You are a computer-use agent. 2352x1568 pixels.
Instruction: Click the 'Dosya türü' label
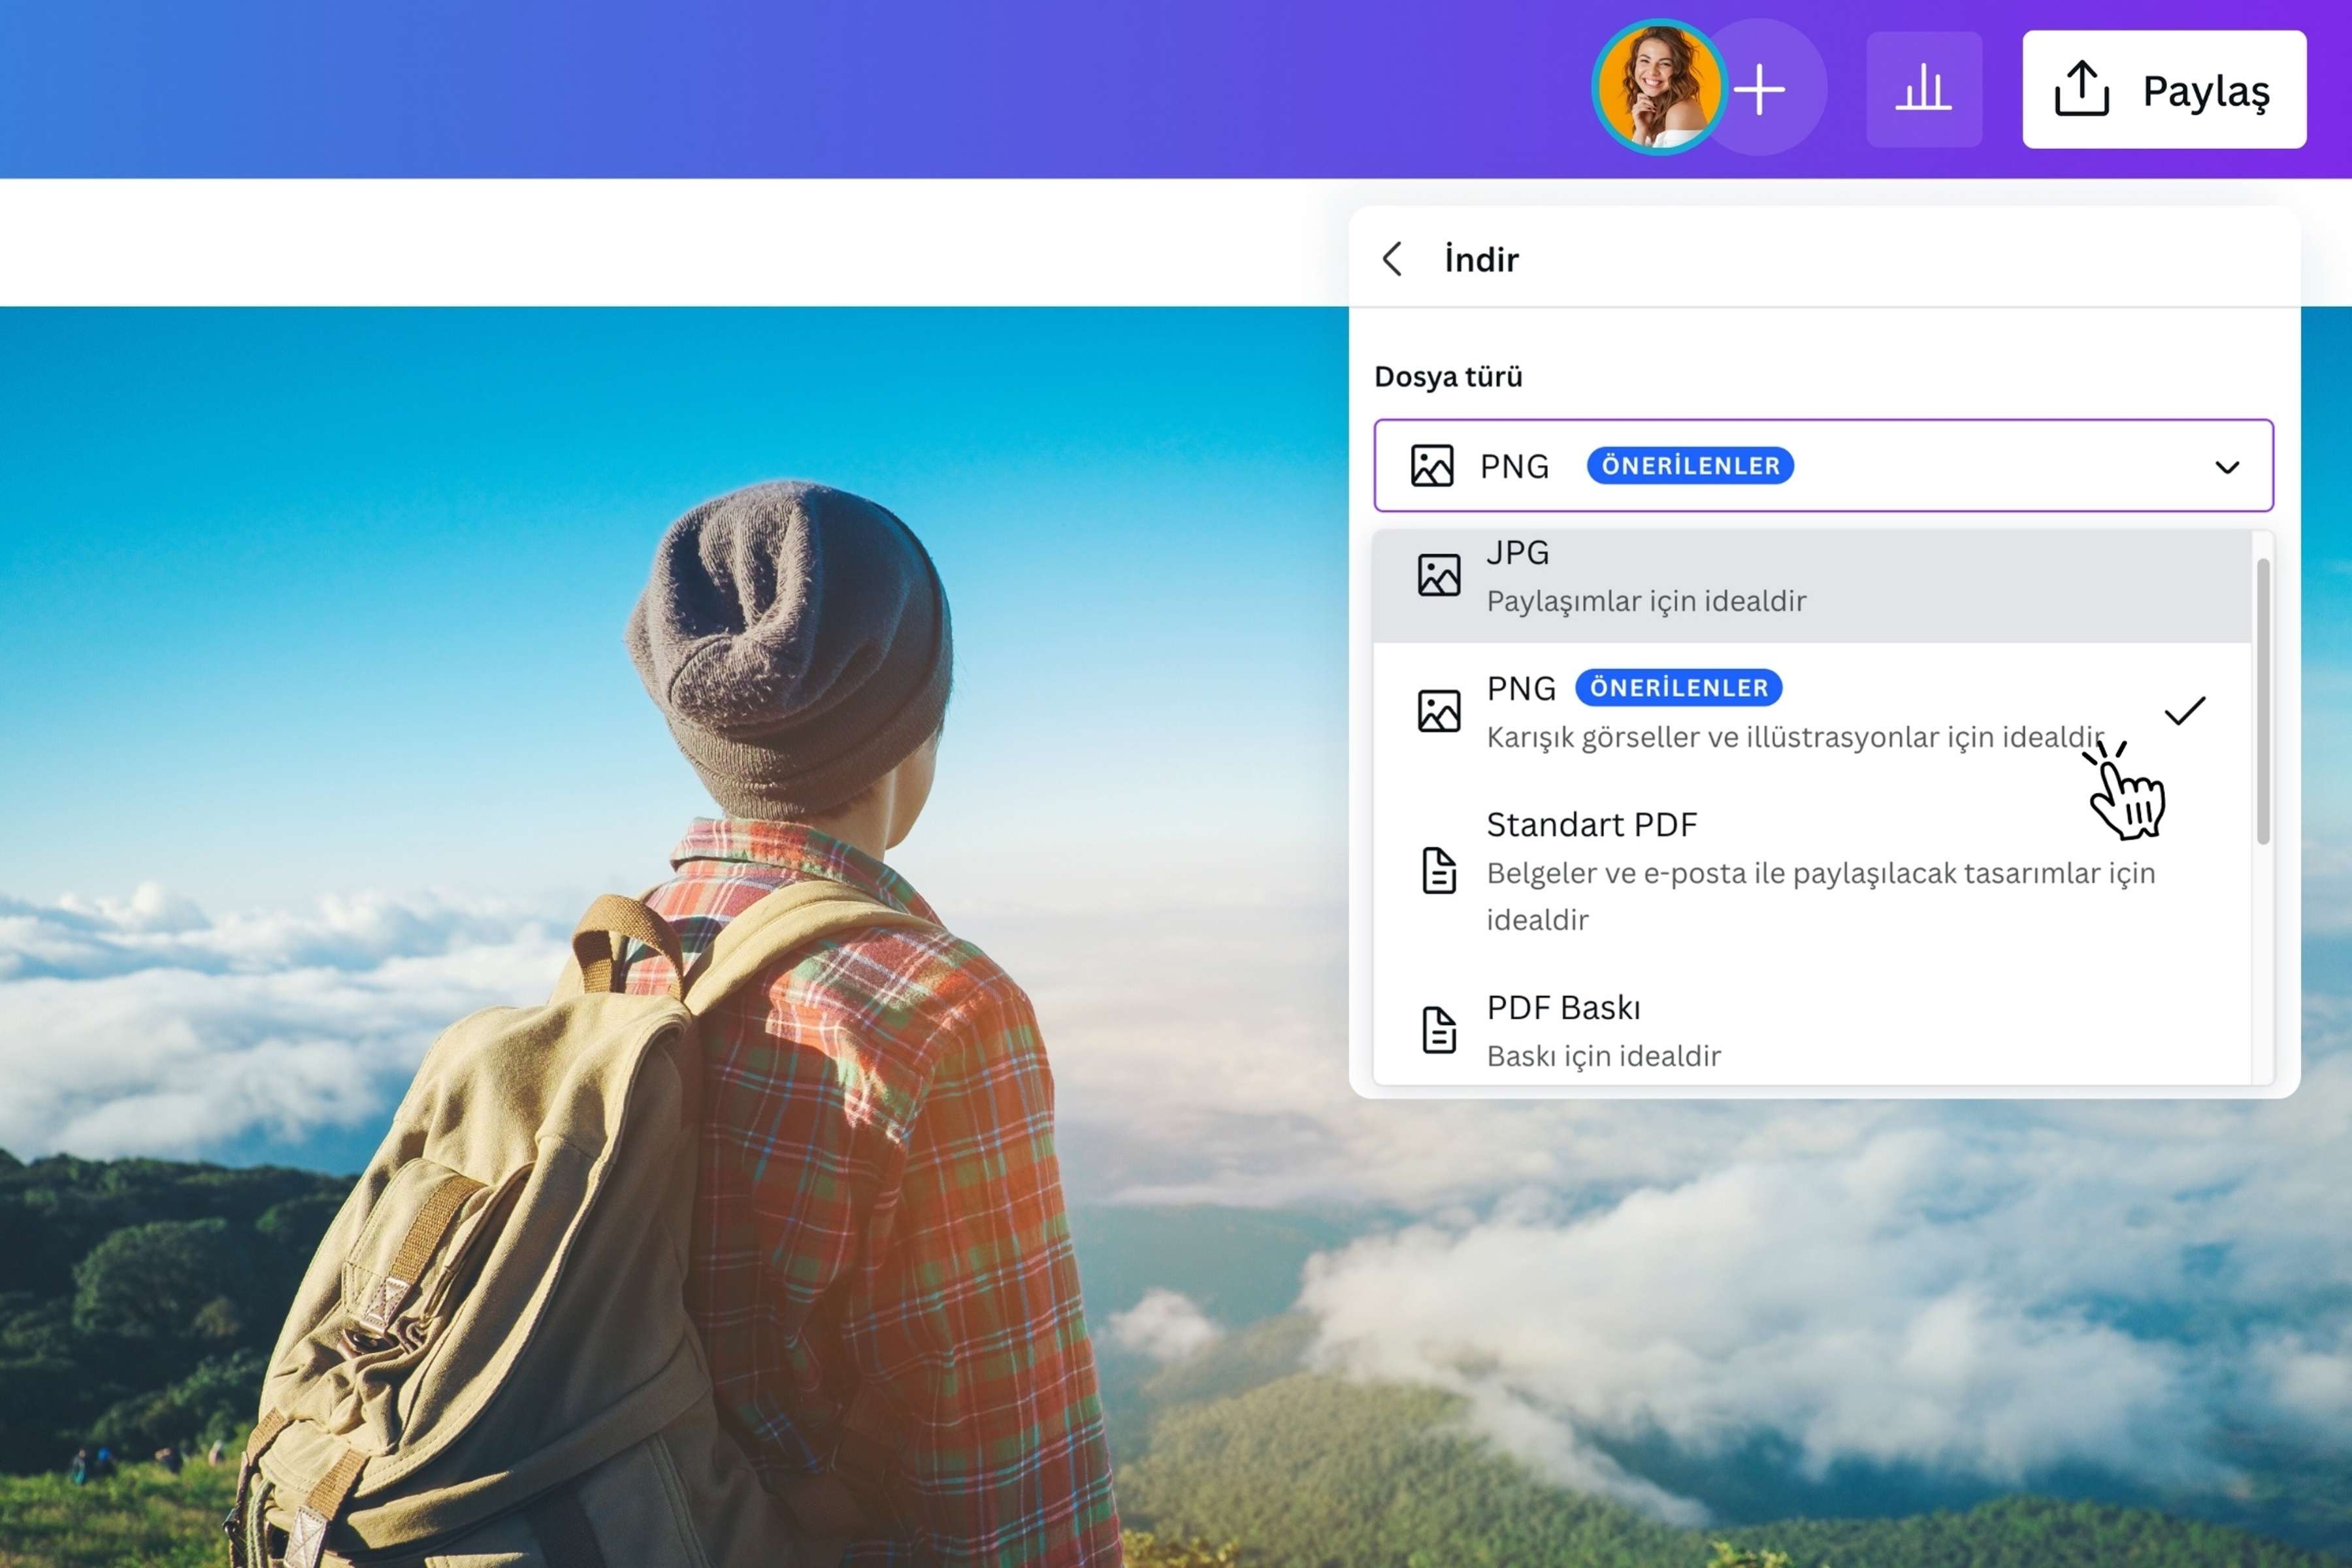[1448, 377]
